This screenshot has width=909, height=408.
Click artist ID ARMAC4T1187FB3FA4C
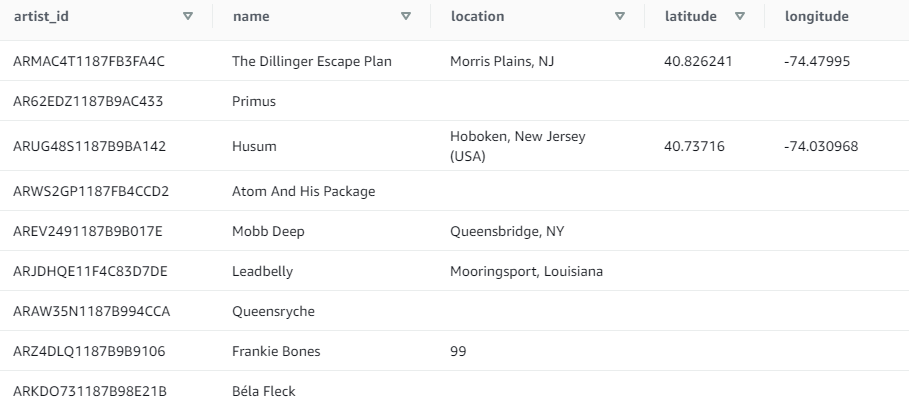click(89, 61)
